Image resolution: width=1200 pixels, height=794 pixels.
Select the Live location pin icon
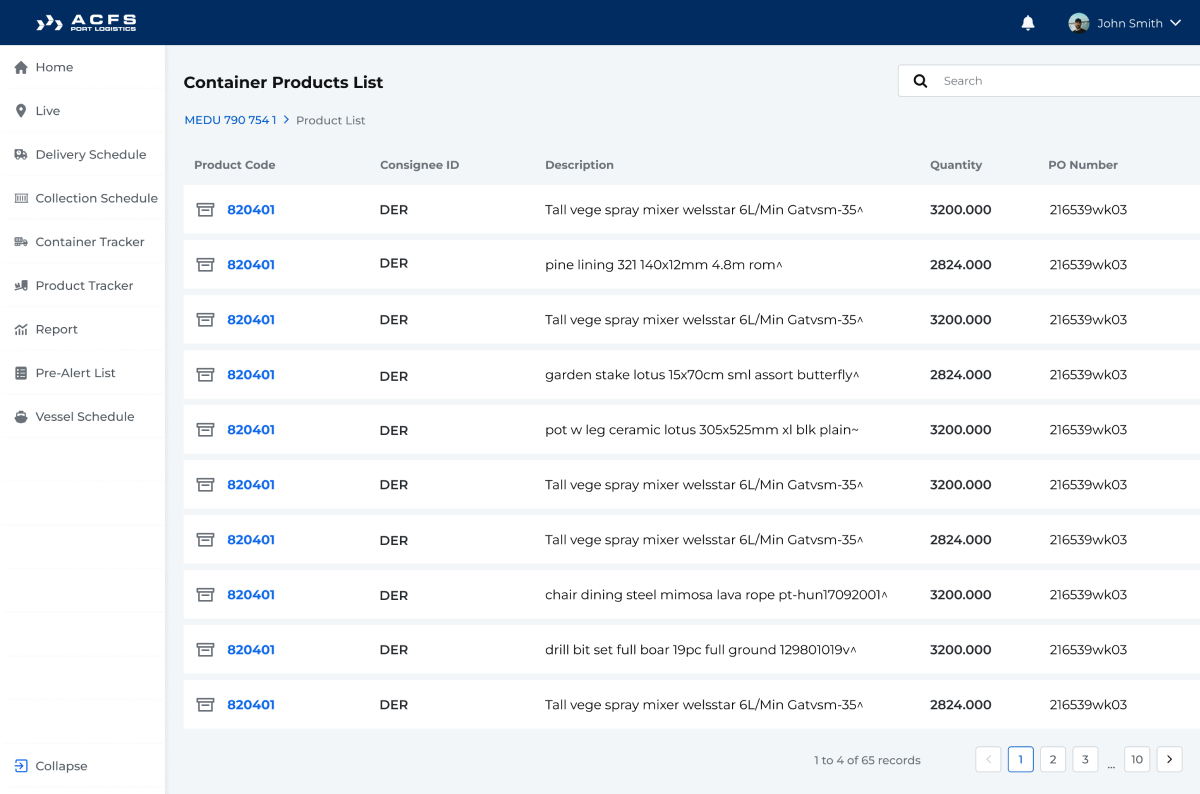(20, 111)
